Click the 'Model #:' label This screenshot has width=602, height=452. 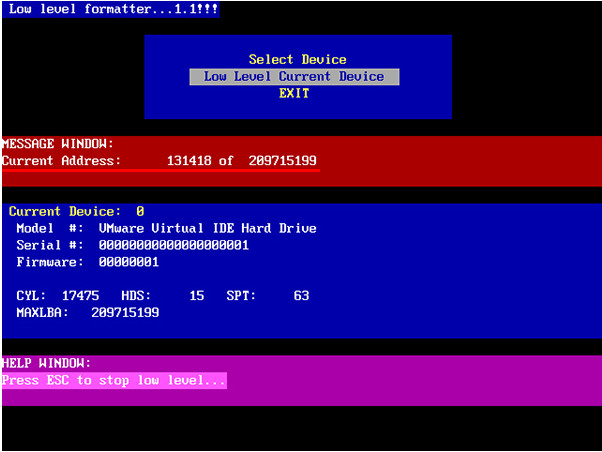click(x=50, y=228)
